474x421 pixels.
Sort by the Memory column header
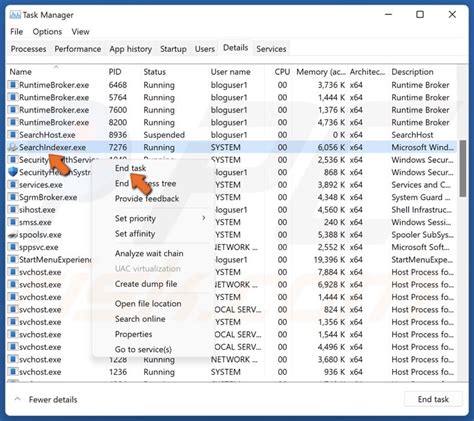[x=321, y=72]
